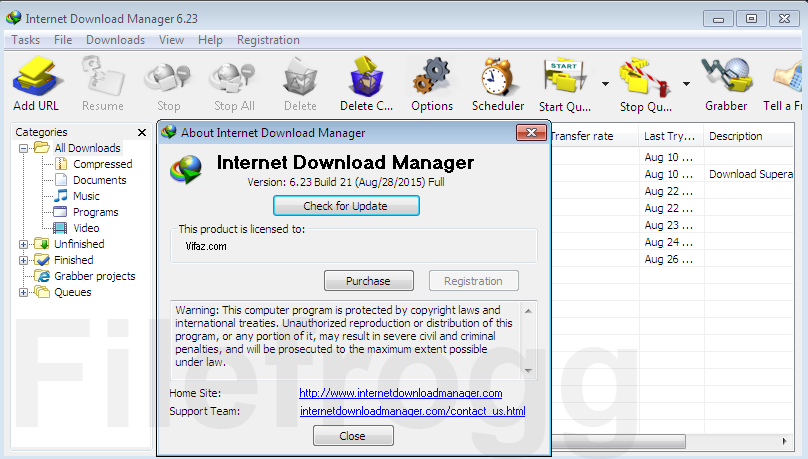Sort by the Last Try column header

click(671, 136)
